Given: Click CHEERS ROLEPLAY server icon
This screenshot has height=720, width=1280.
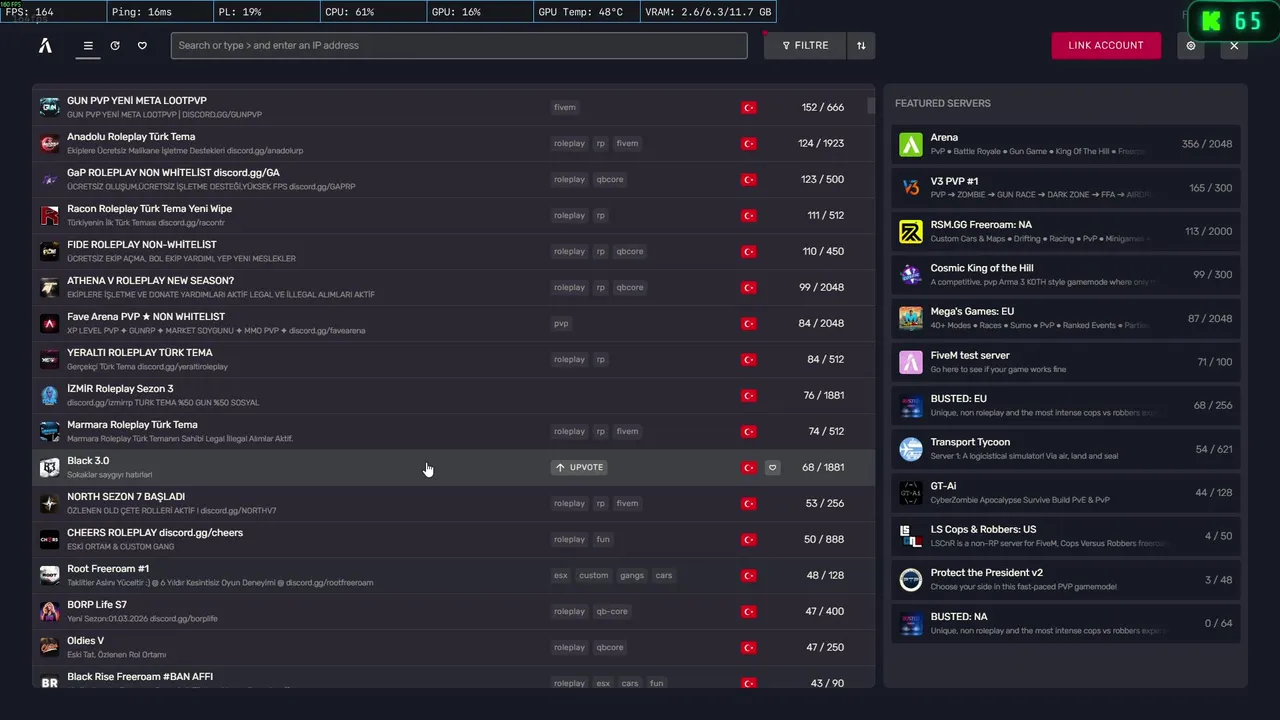Looking at the screenshot, I should click(49, 539).
